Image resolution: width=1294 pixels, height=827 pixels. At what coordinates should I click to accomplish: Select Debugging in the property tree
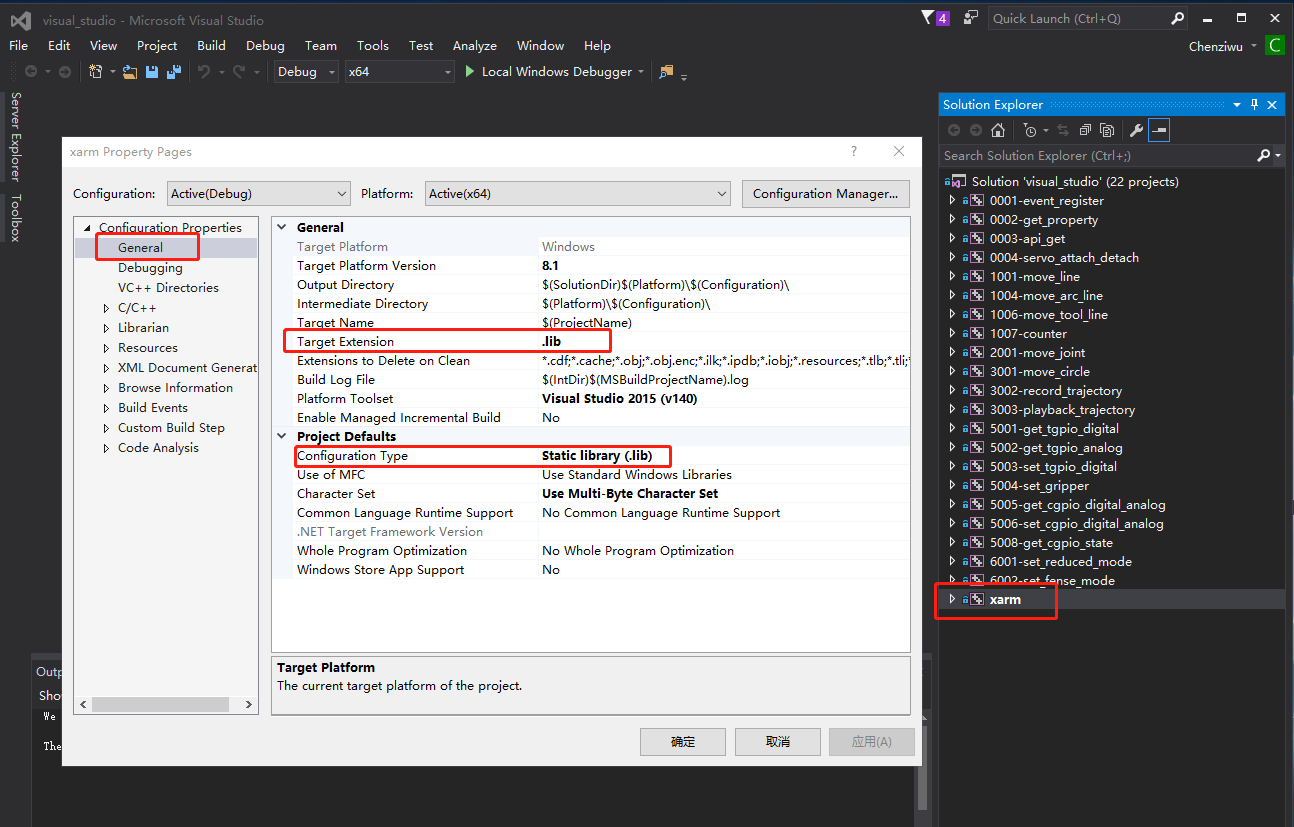(150, 268)
